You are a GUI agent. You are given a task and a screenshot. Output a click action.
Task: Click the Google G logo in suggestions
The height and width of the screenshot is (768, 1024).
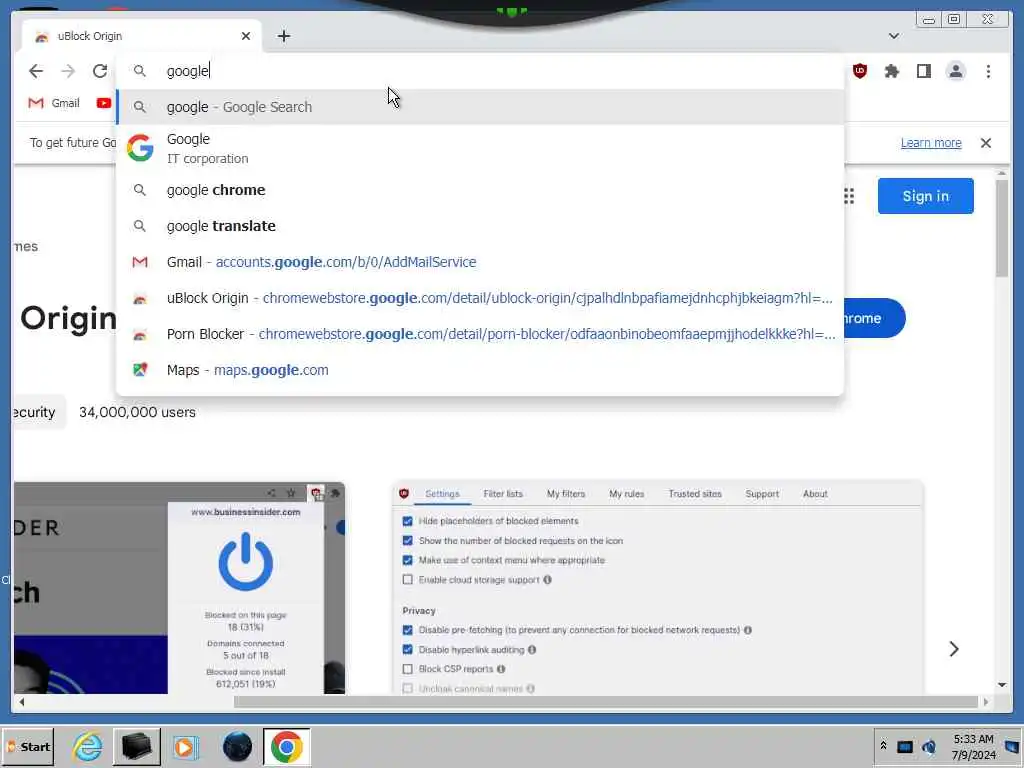tap(140, 148)
